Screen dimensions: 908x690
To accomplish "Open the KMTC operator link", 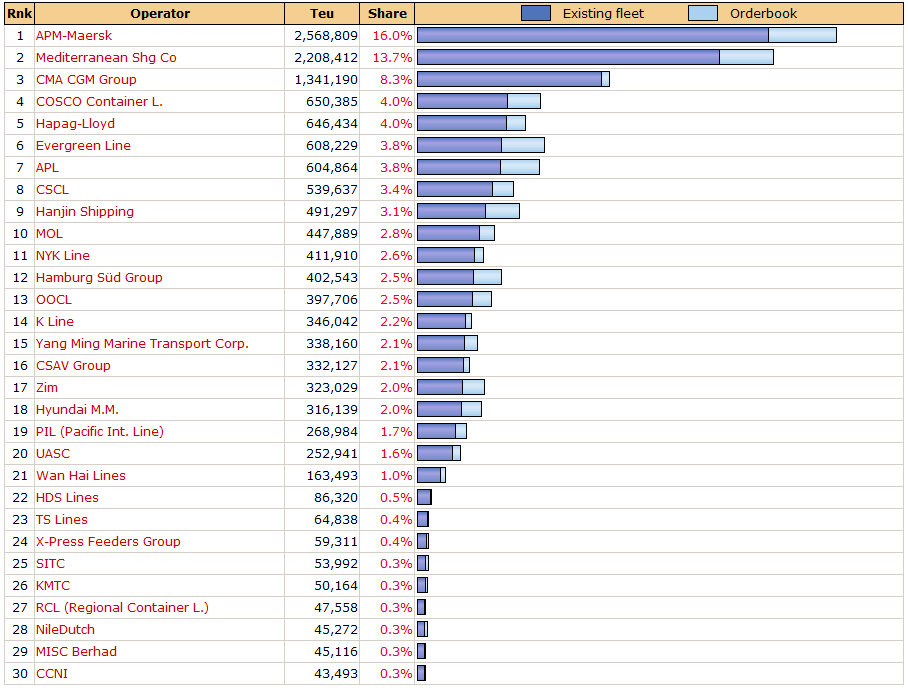I will click(53, 586).
